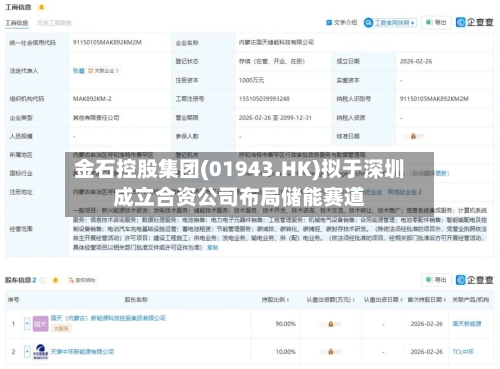Select the status 存续（在营、开业、在册）
This screenshot has width=500, height=369.
point(272,61)
